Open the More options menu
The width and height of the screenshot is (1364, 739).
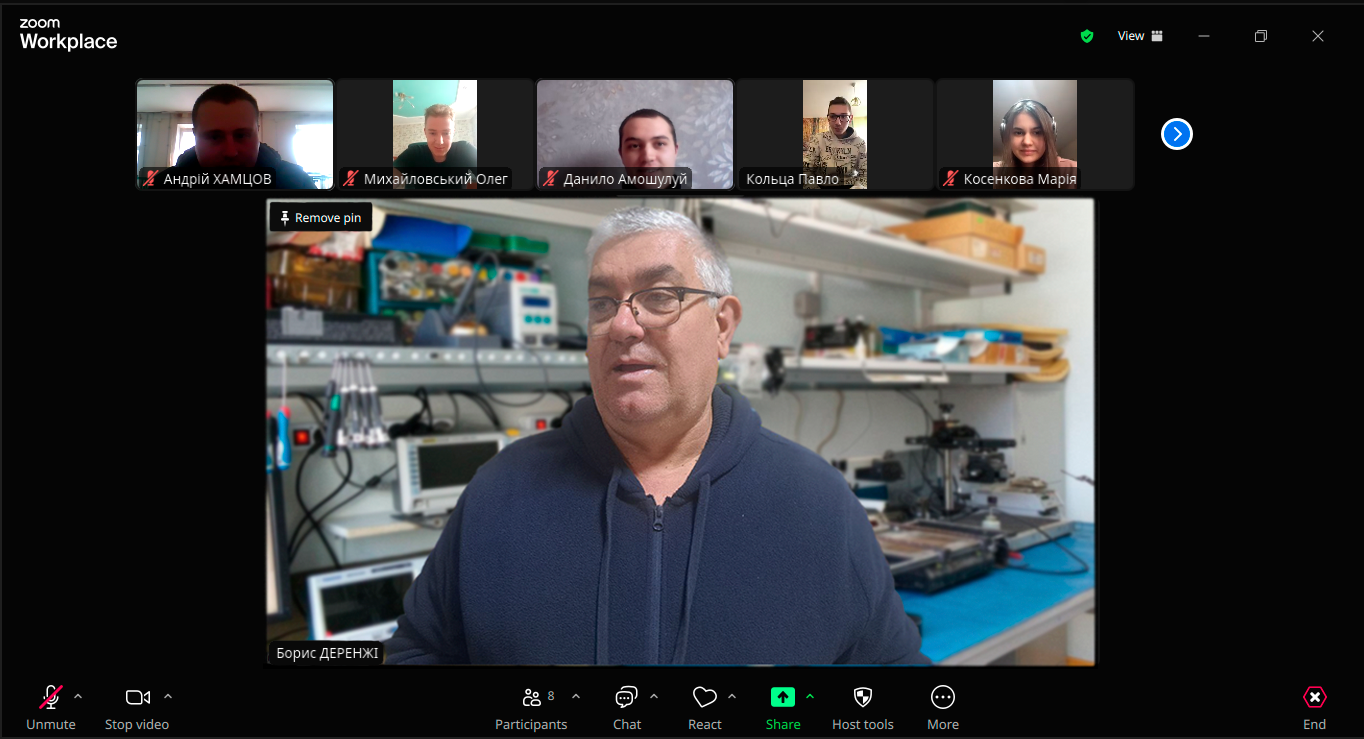tap(943, 707)
